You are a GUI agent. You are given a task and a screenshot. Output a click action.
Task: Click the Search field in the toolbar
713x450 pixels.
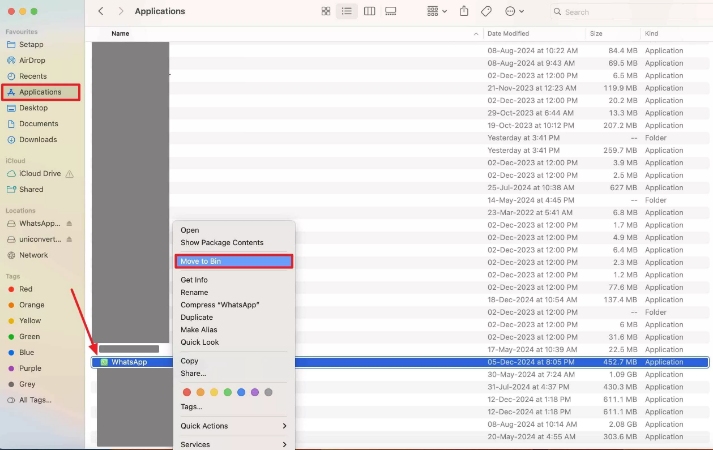600,12
